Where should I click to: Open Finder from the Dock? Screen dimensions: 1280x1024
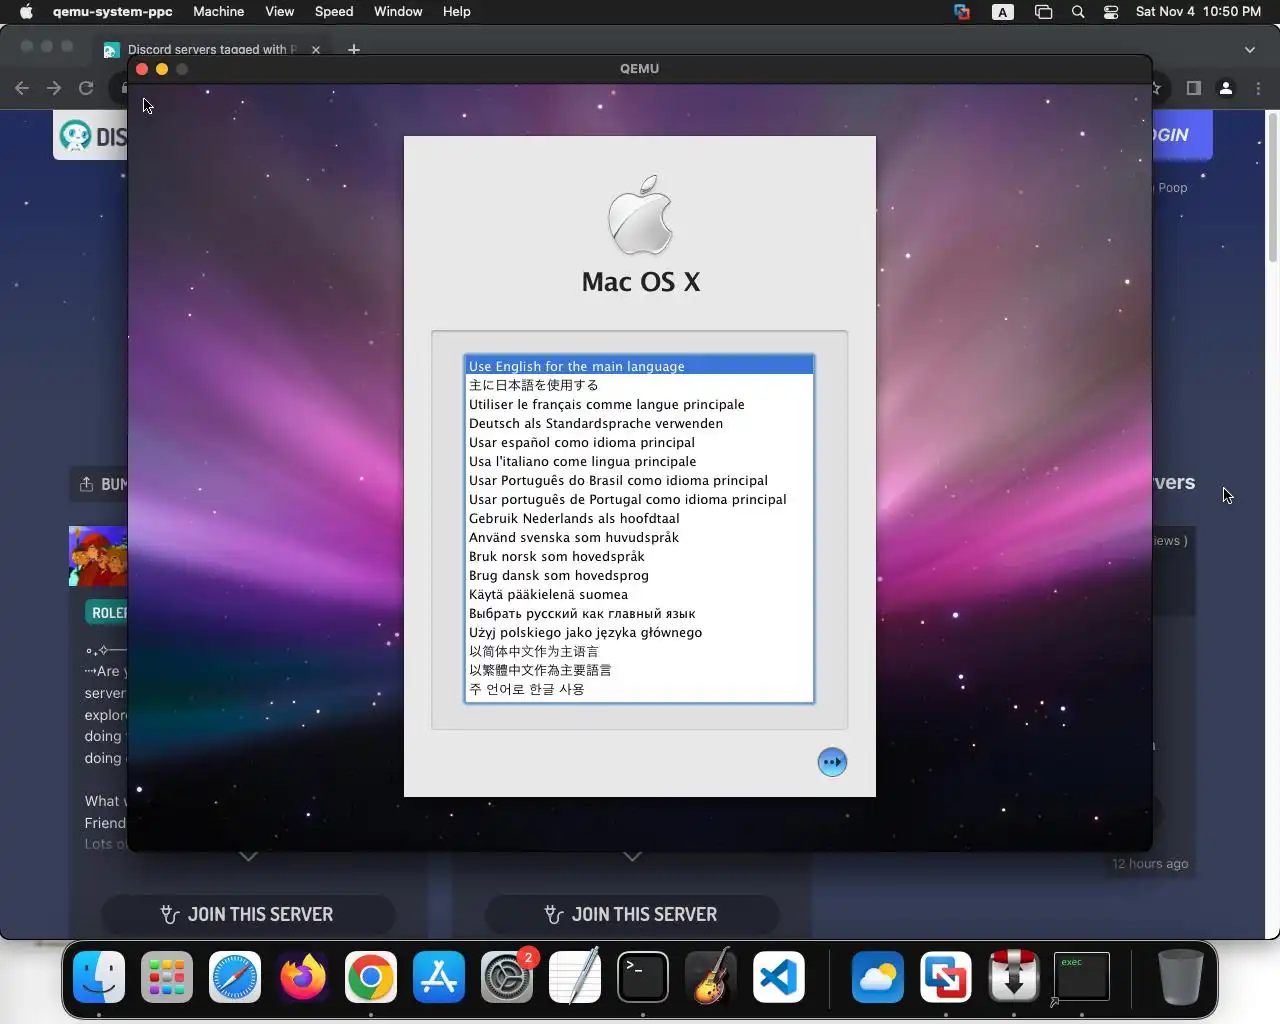point(99,977)
